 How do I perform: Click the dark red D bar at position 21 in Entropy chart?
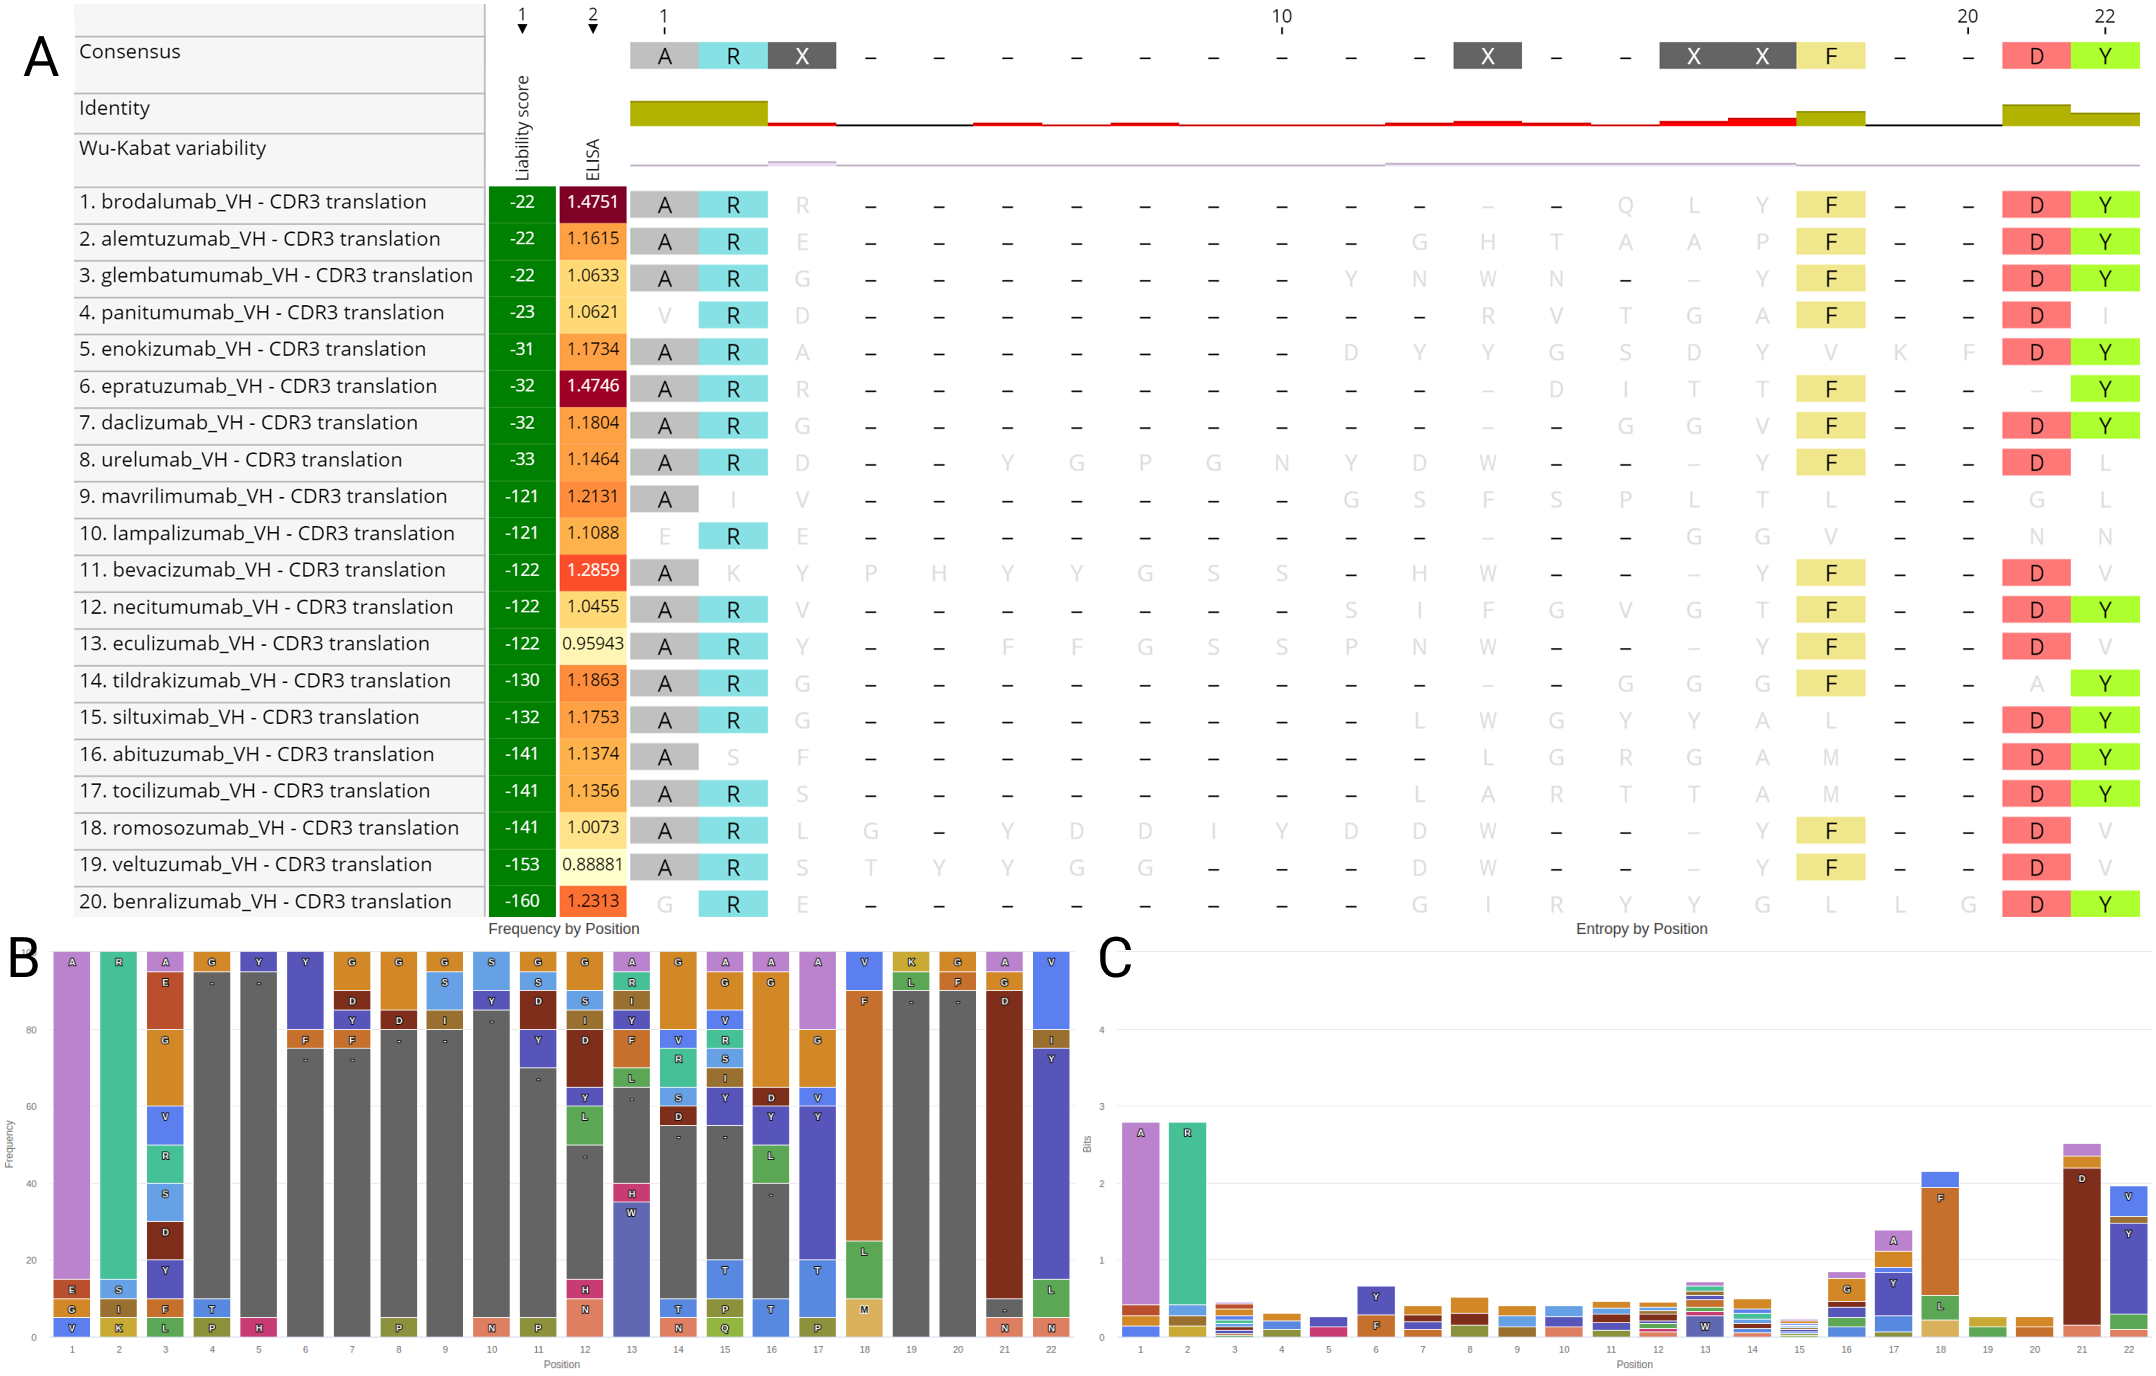tap(2081, 1247)
